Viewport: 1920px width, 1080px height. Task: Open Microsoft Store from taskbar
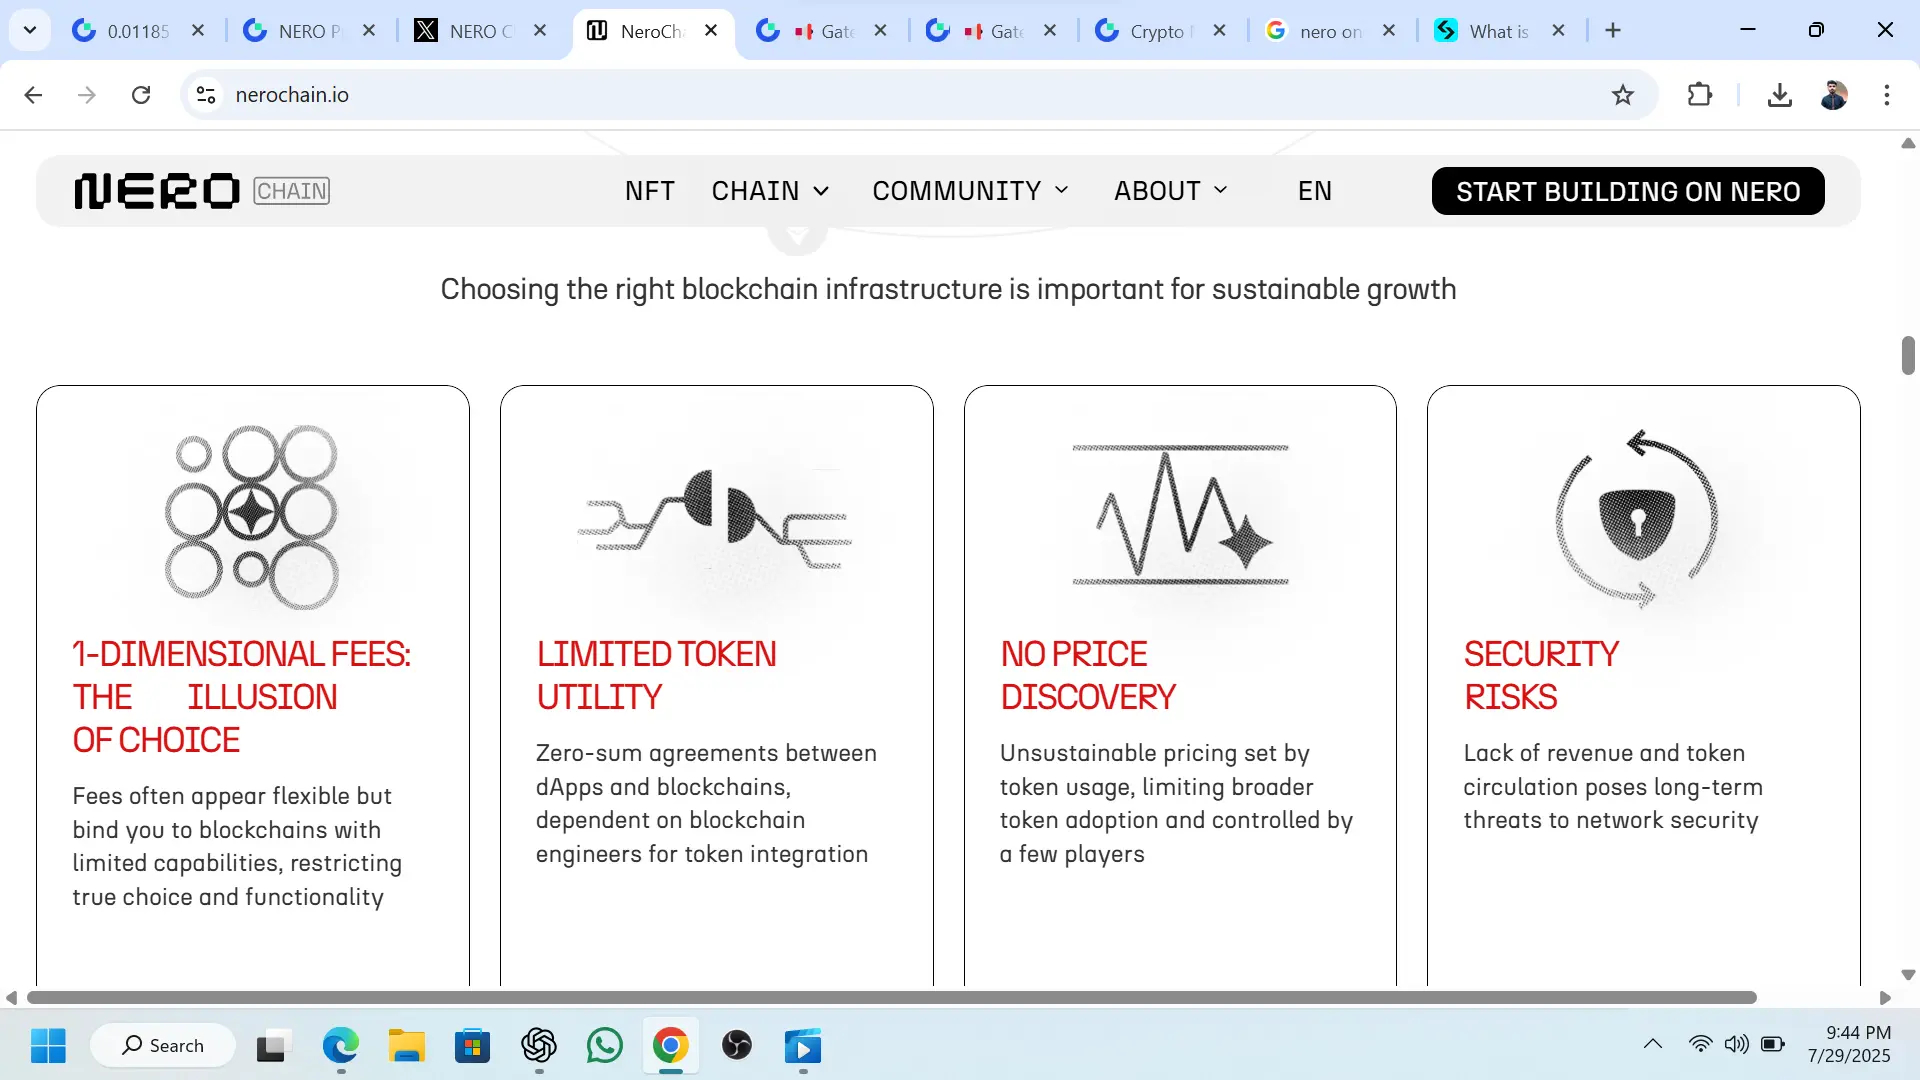[x=472, y=1046]
